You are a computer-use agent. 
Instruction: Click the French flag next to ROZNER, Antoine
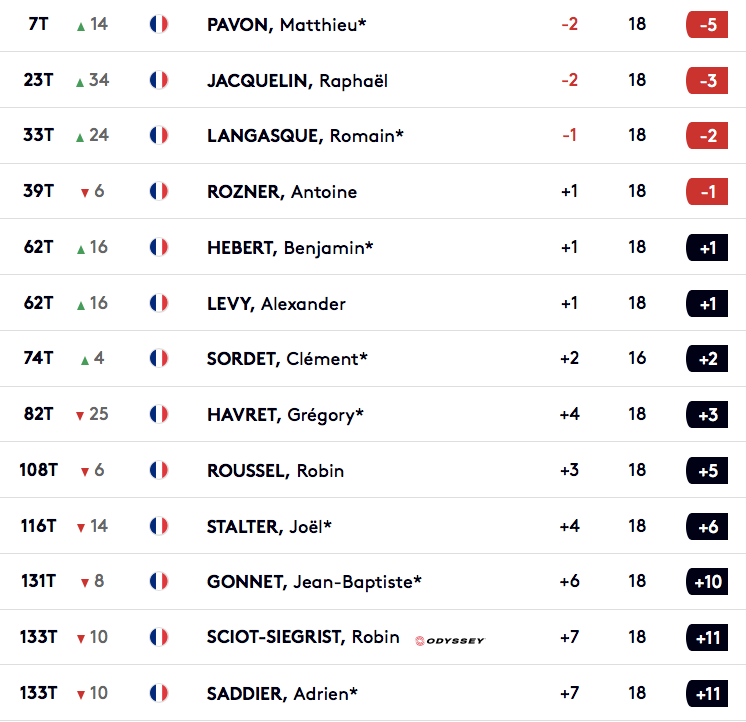(x=158, y=191)
